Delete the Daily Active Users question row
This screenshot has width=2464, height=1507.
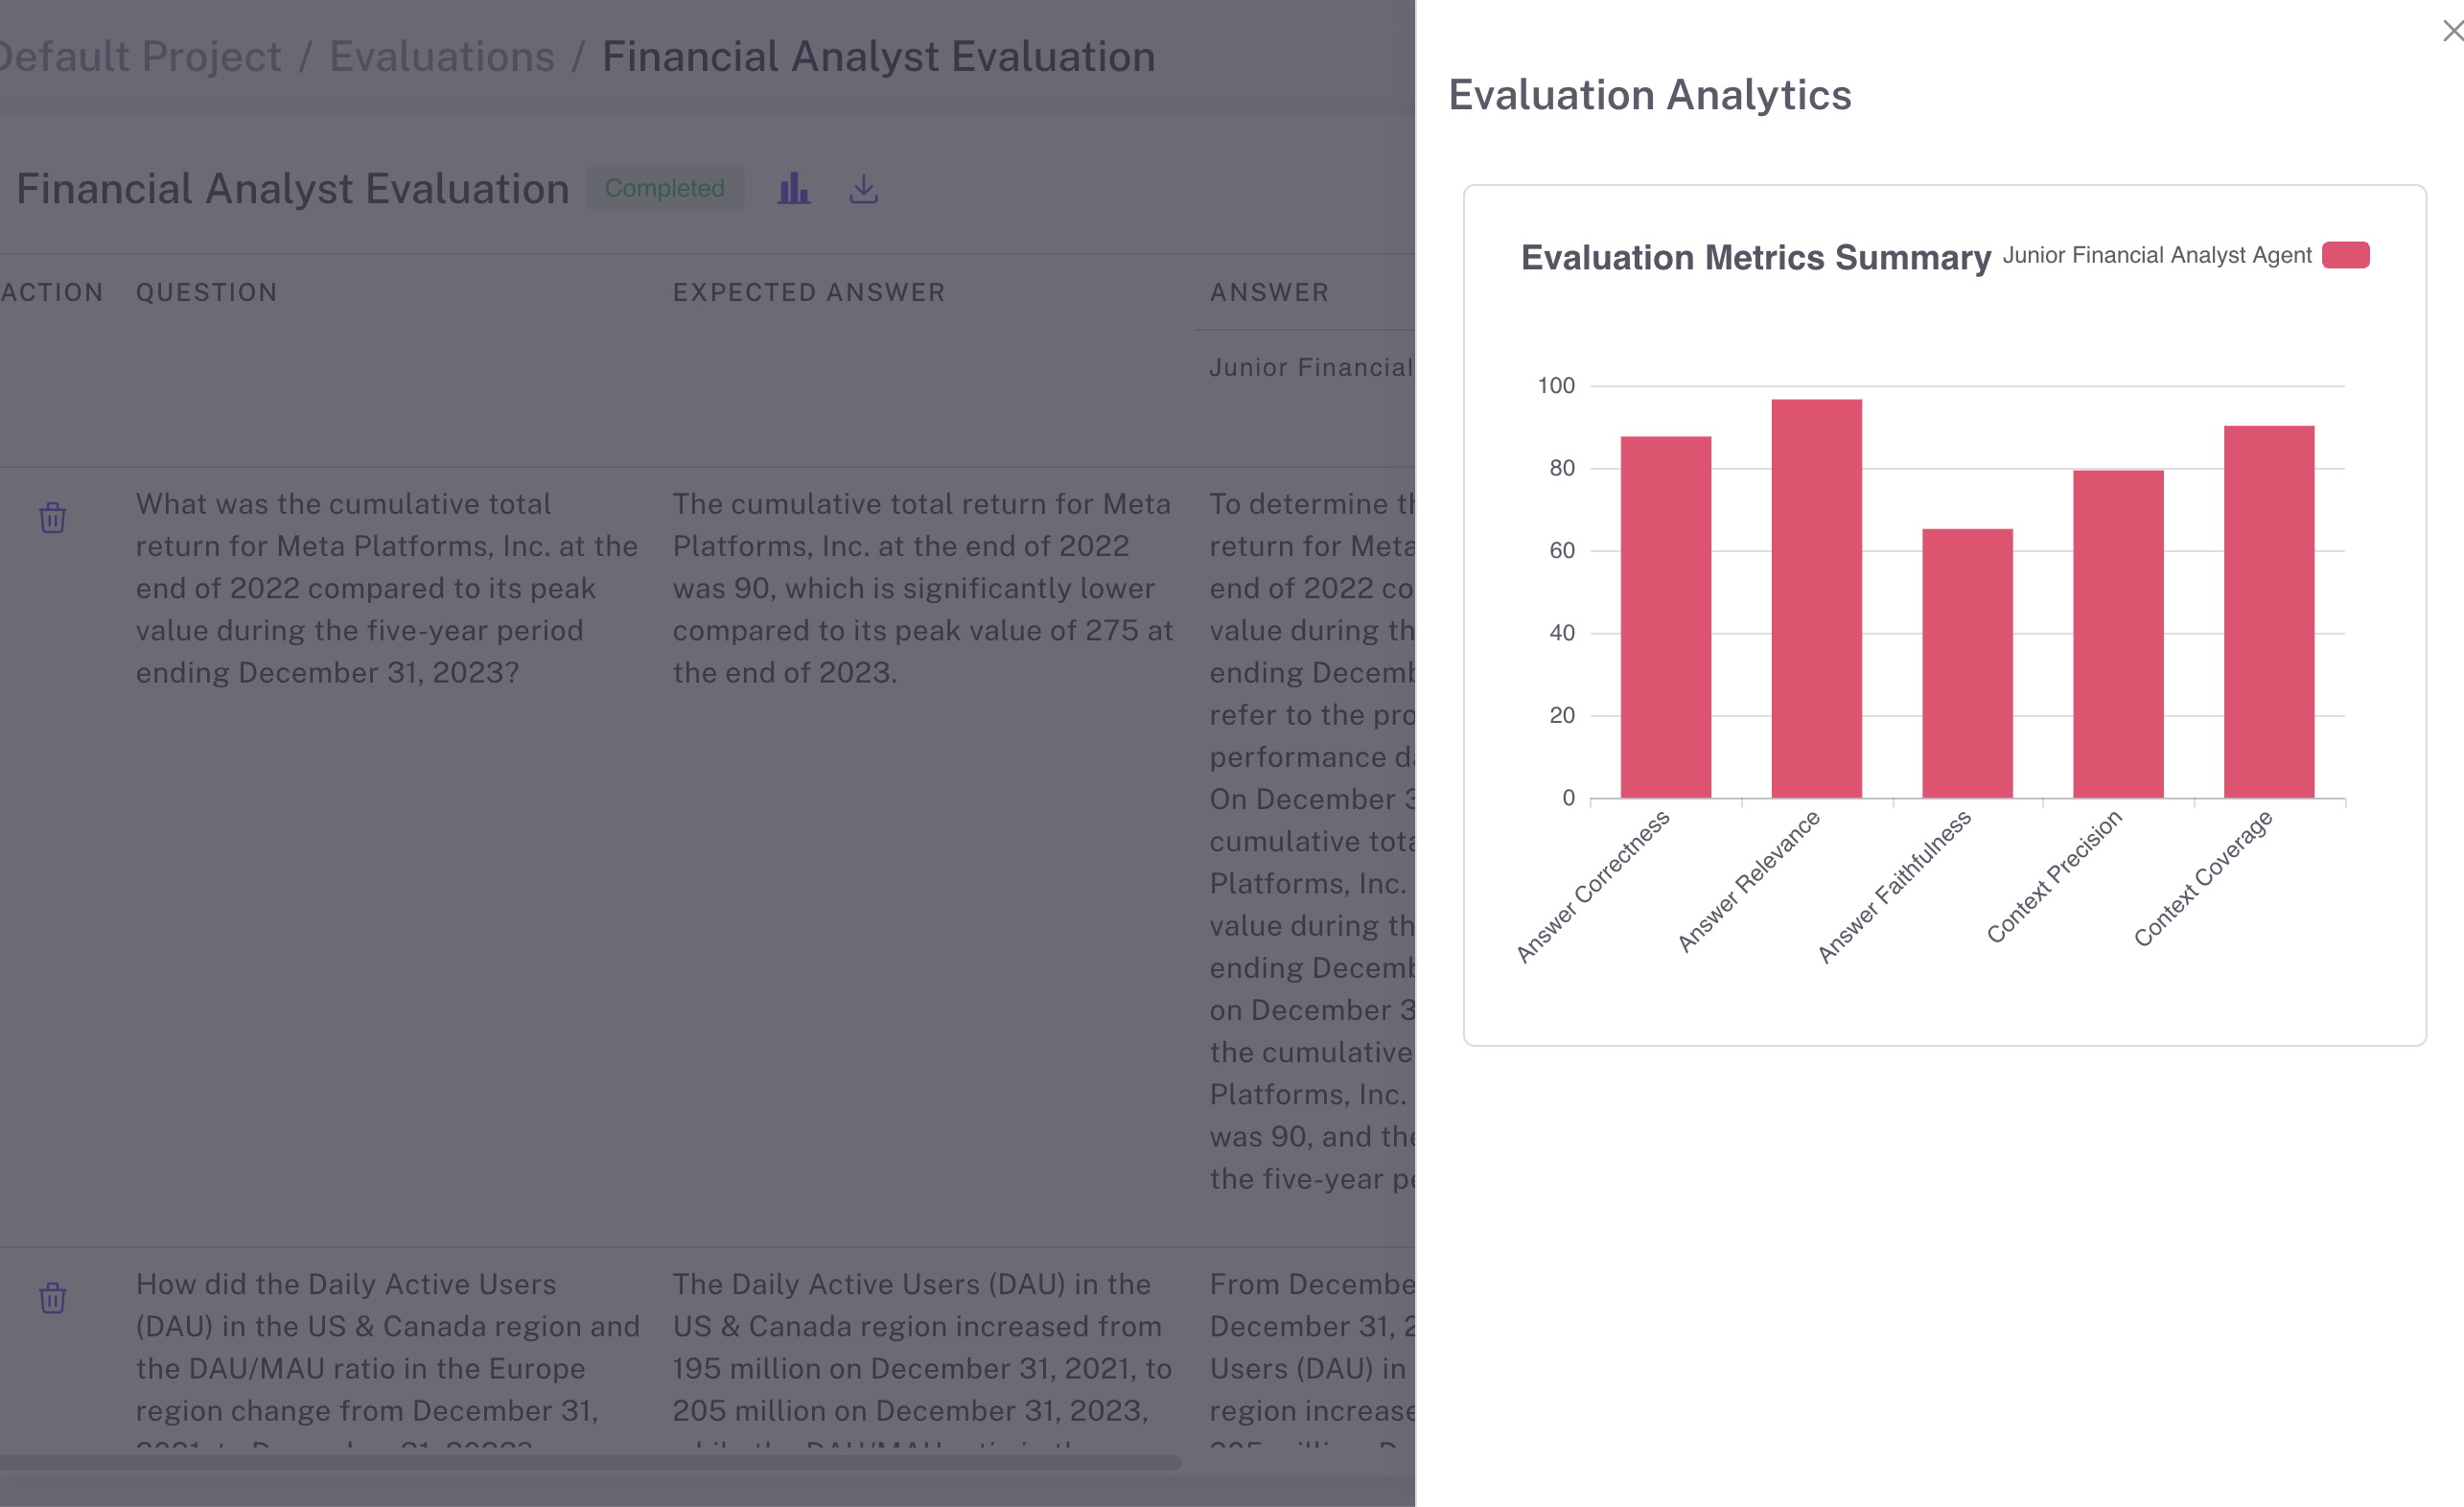click(x=53, y=1298)
